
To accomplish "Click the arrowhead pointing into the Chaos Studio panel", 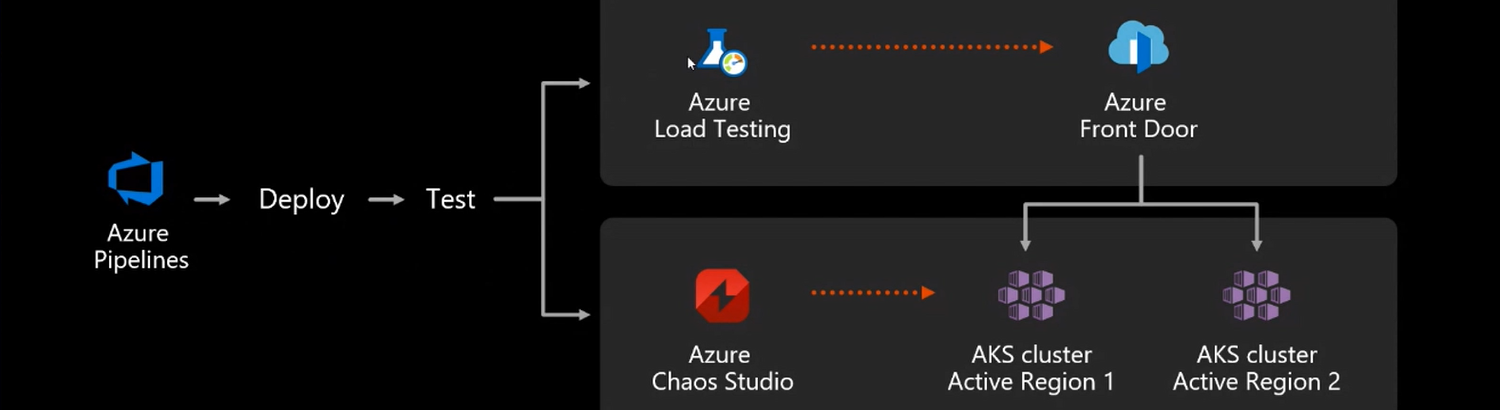I will click(584, 314).
